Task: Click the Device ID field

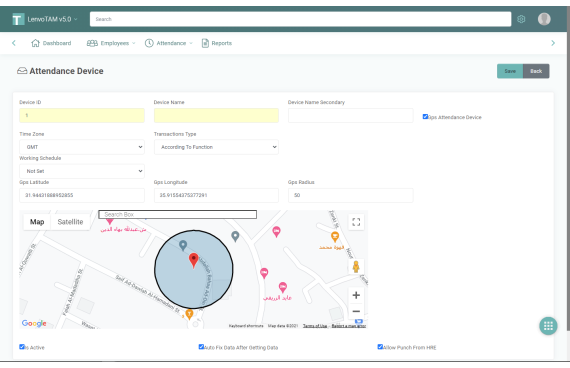Action: pos(82,115)
